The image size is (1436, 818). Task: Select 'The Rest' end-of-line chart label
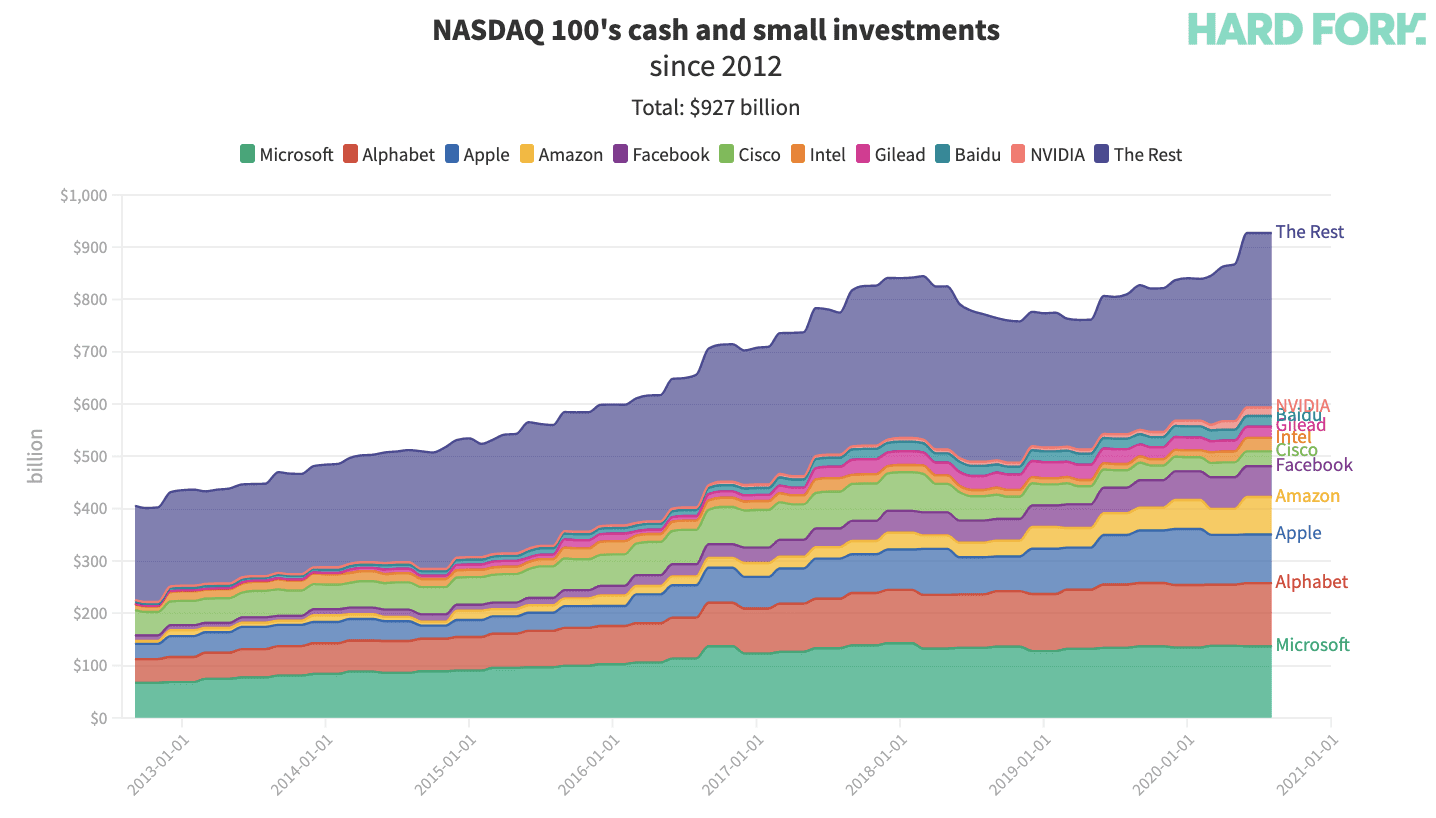point(1310,232)
